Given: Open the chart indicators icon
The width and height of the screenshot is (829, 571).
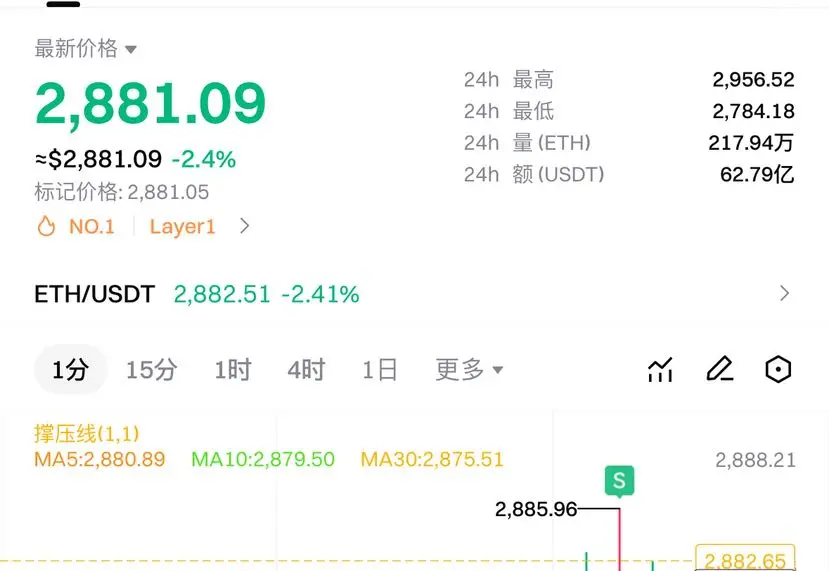Looking at the screenshot, I should (x=660, y=369).
